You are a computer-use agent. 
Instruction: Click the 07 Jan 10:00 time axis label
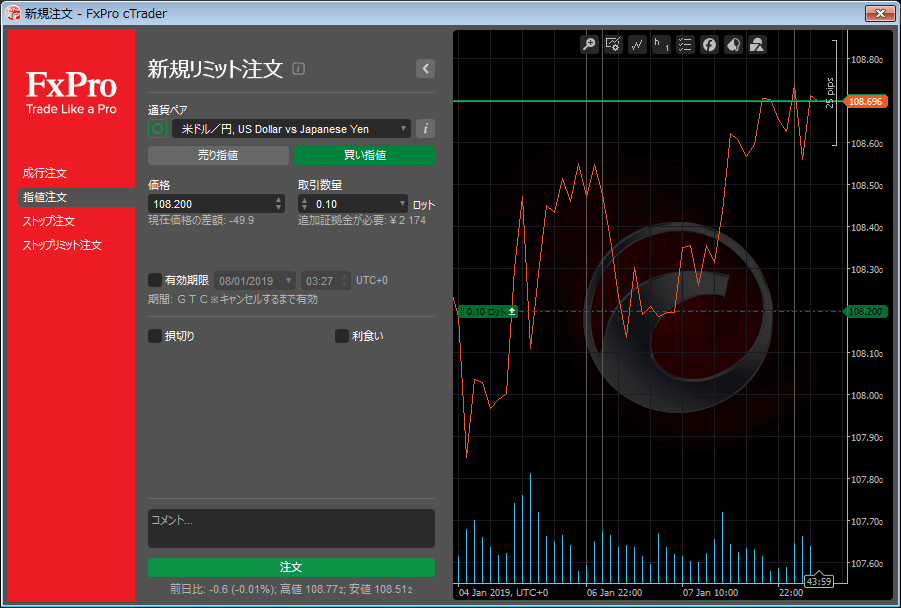(x=710, y=592)
